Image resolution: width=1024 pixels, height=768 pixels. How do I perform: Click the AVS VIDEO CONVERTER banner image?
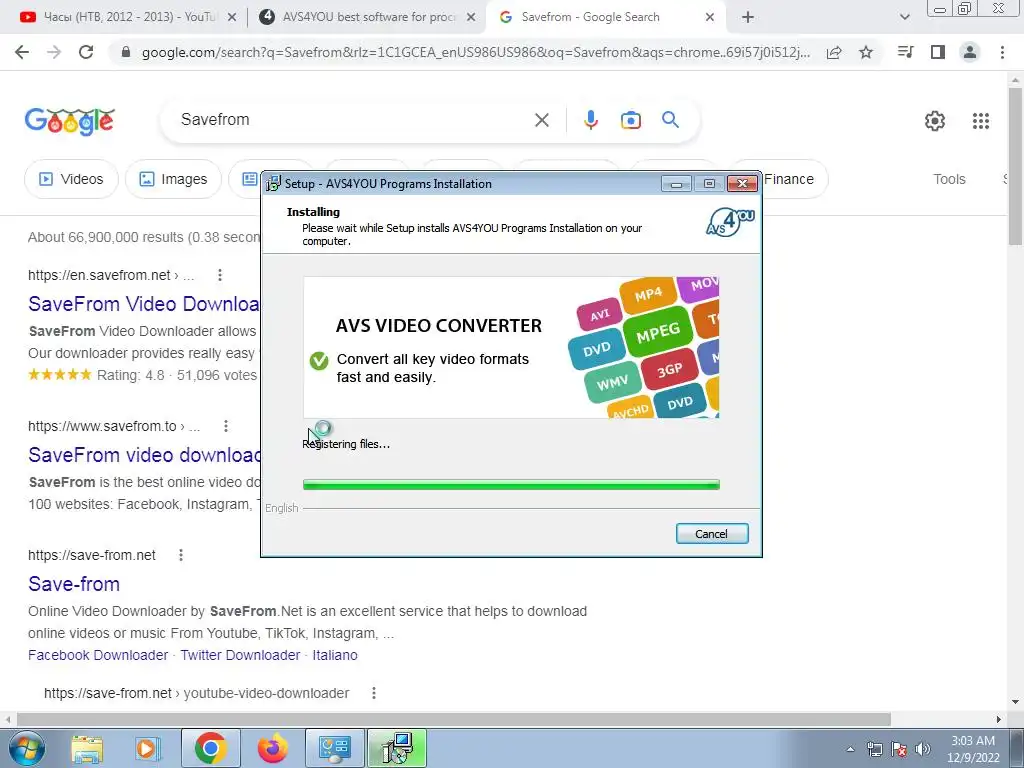[511, 347]
